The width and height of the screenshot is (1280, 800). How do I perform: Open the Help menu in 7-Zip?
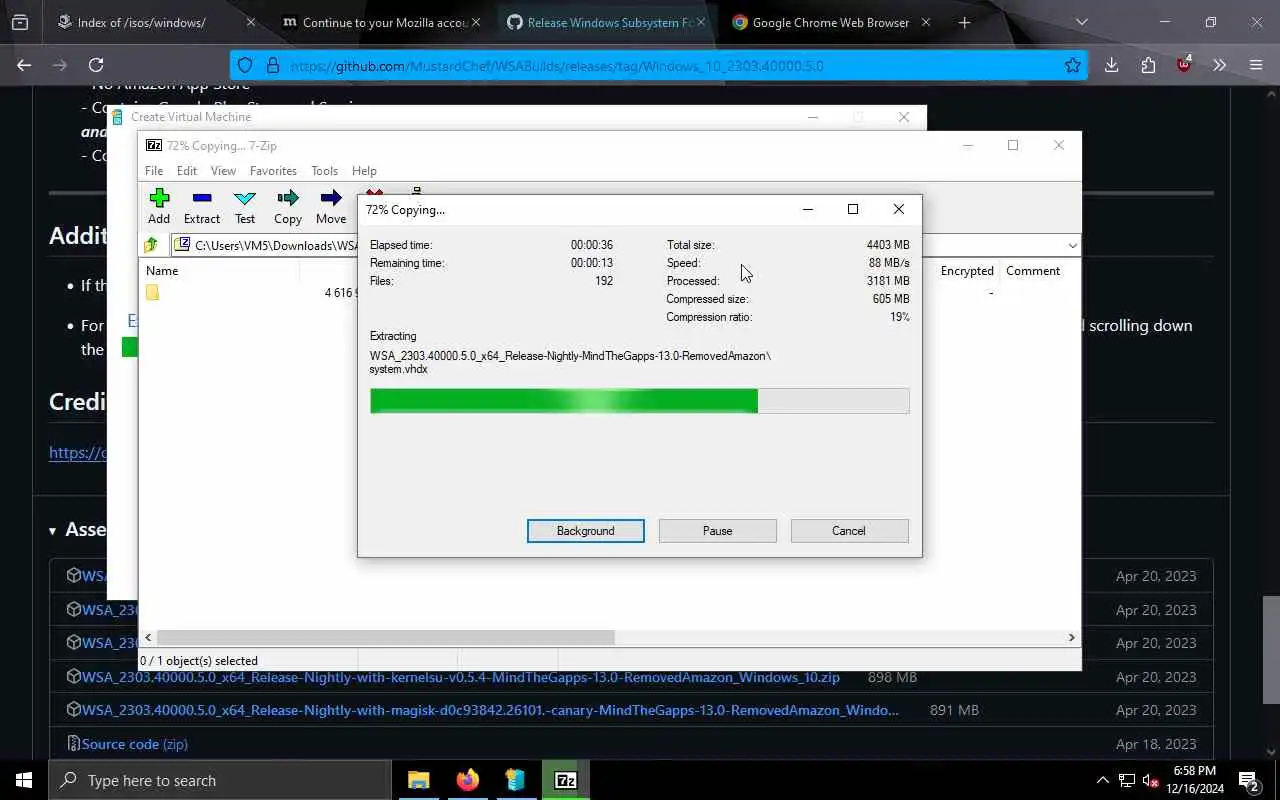tap(364, 171)
